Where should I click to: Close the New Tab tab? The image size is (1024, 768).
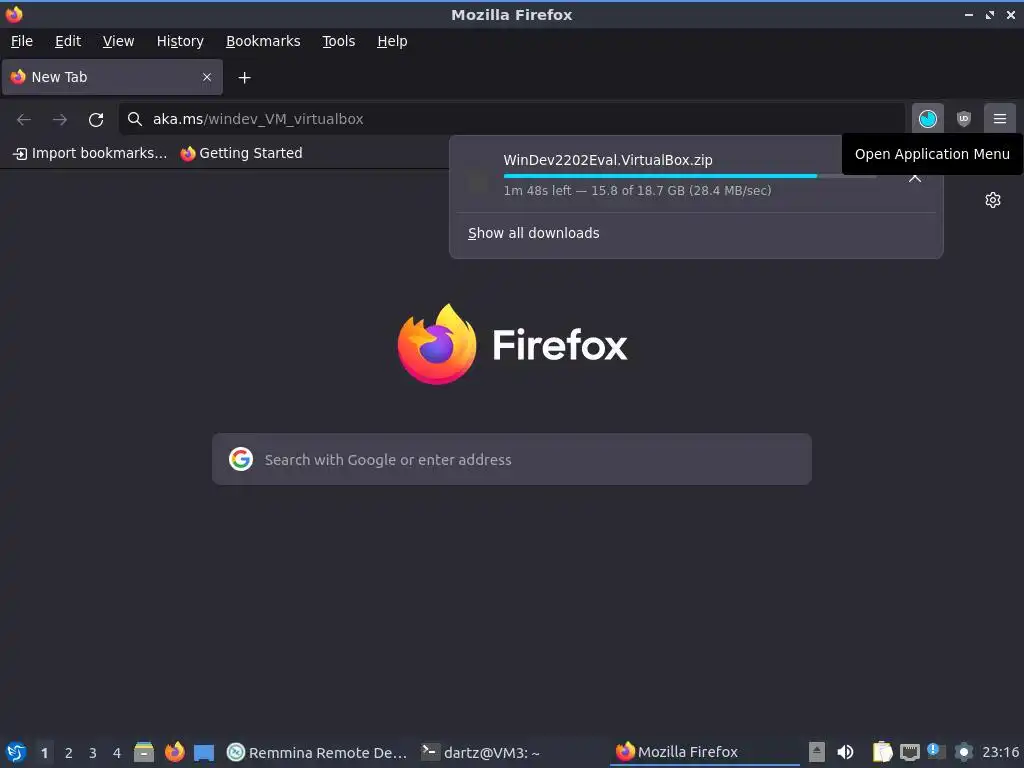coord(207,77)
